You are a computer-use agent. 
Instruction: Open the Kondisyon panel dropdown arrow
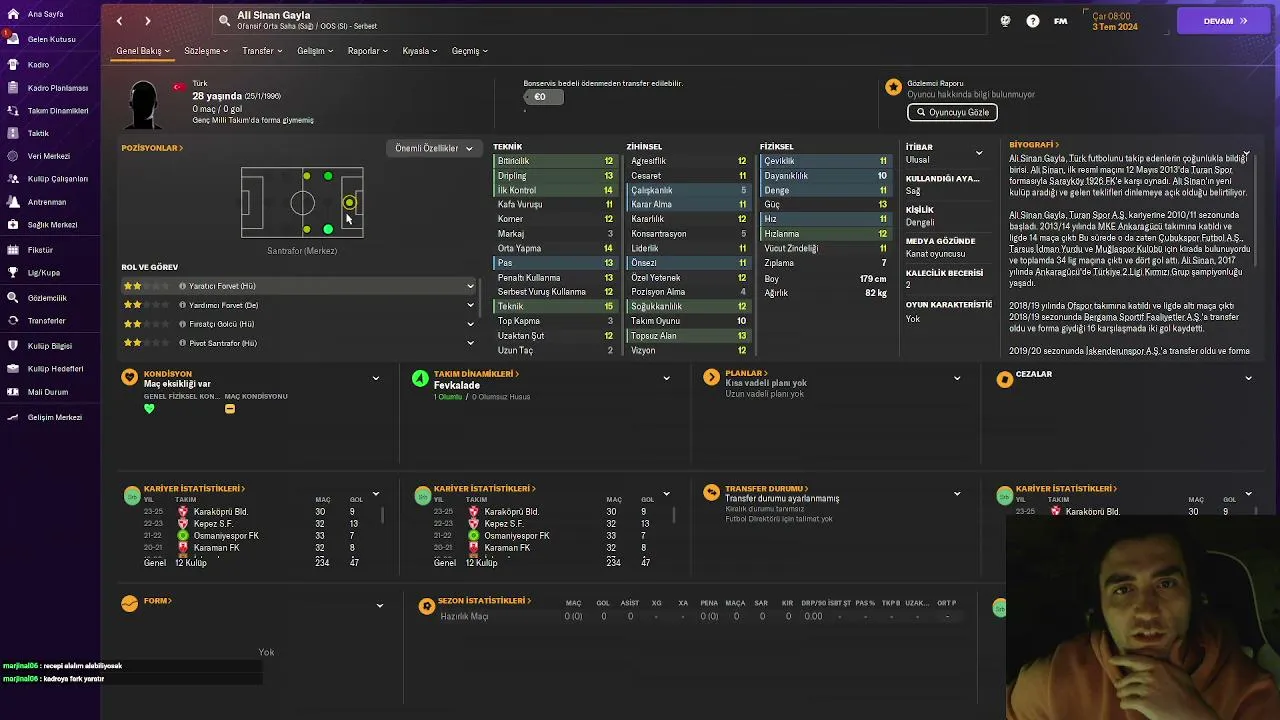pyautogui.click(x=376, y=378)
